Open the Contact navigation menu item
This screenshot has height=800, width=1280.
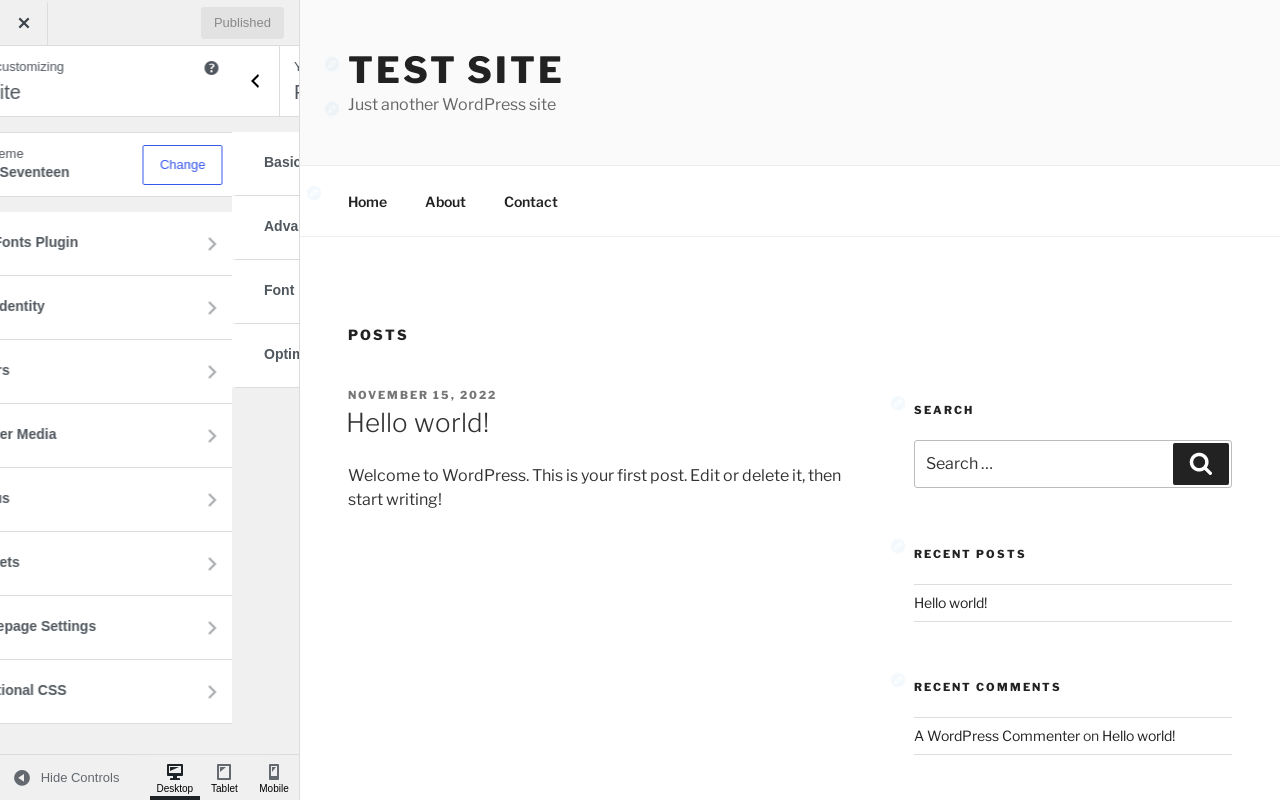530,202
